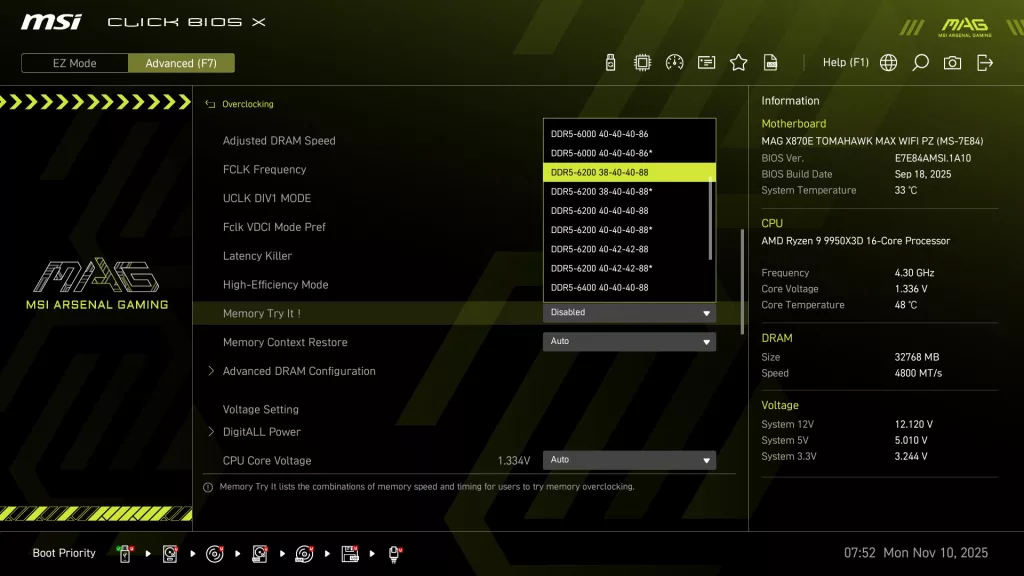Screen dimensions: 1024x576
Task: Click Help (F1)
Action: (845, 61)
